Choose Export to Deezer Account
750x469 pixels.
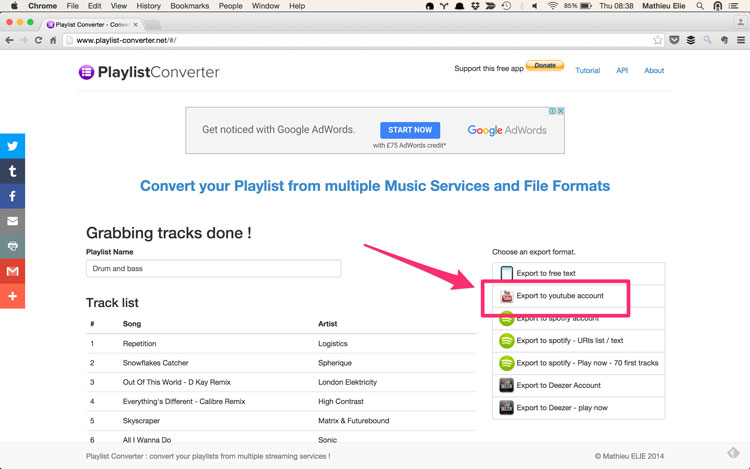[578, 385]
